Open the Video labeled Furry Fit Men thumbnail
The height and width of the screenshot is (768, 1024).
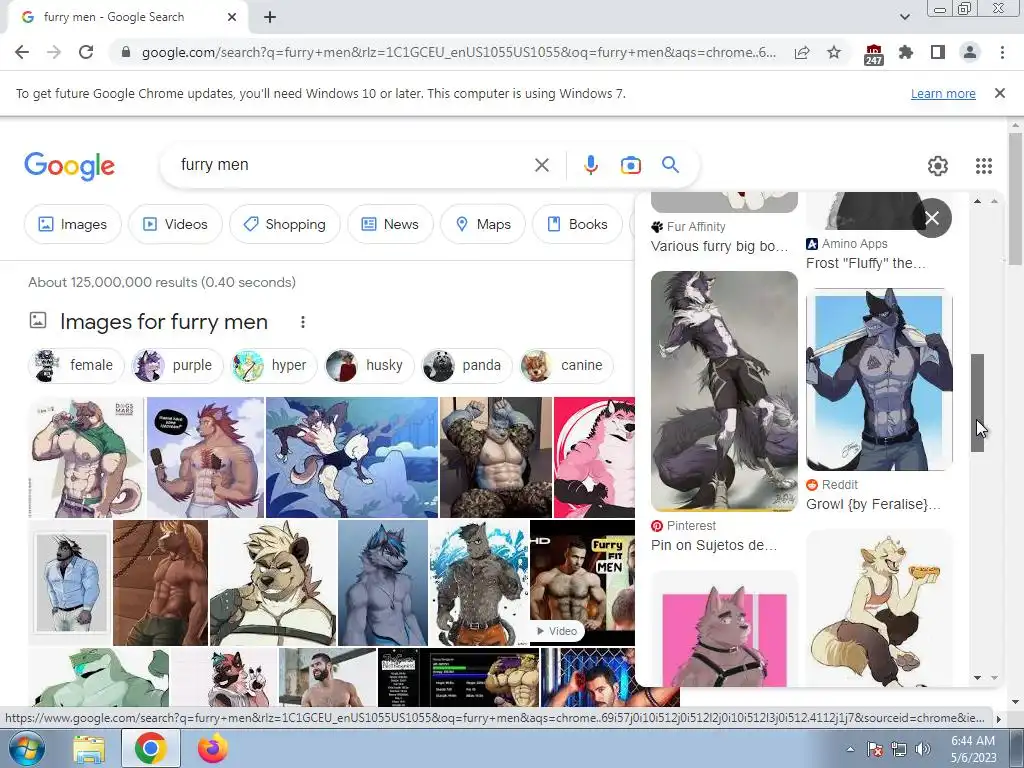(x=582, y=583)
